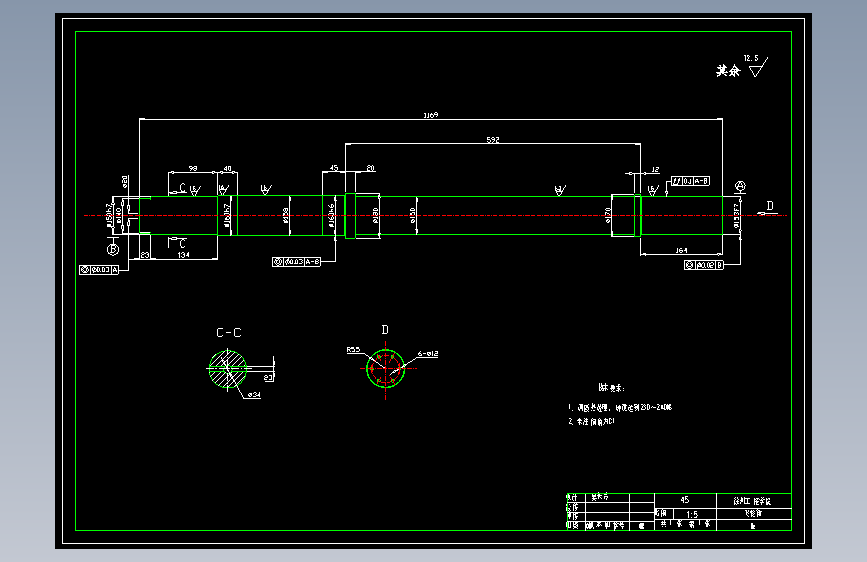Click the C-C section view title
The image size is (867, 562).
pos(228,332)
